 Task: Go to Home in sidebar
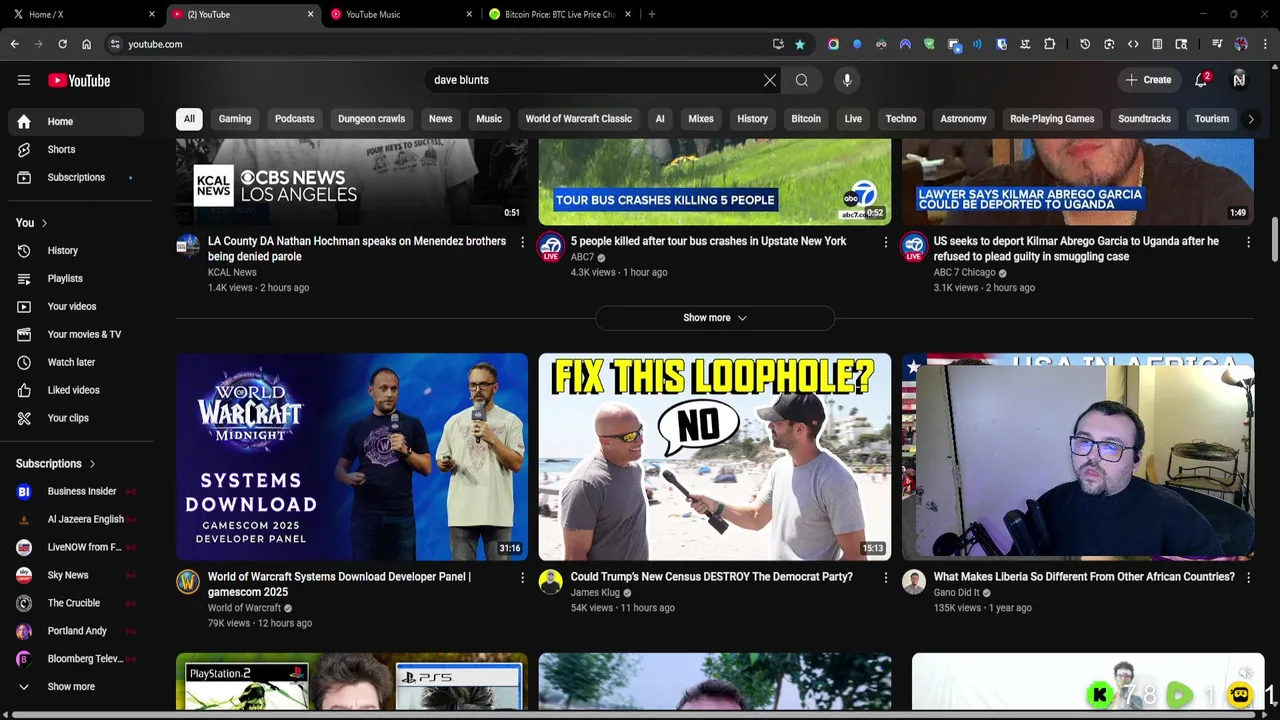76,122
